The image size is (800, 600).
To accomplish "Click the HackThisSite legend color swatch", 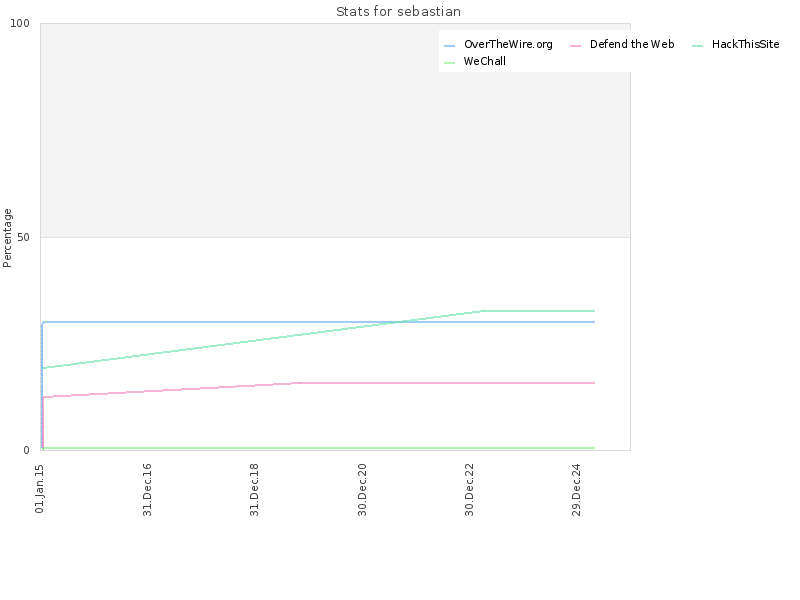I will 697,46.
